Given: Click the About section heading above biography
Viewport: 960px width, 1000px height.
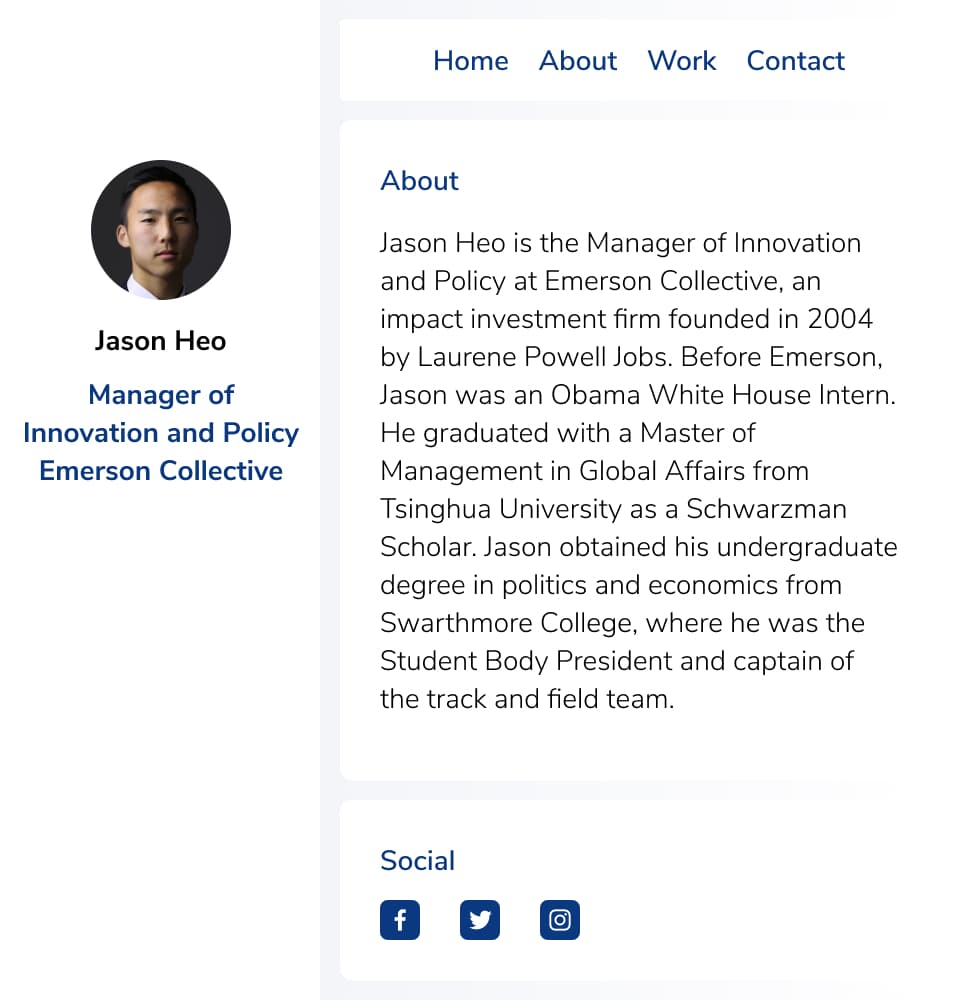Looking at the screenshot, I should [x=419, y=181].
